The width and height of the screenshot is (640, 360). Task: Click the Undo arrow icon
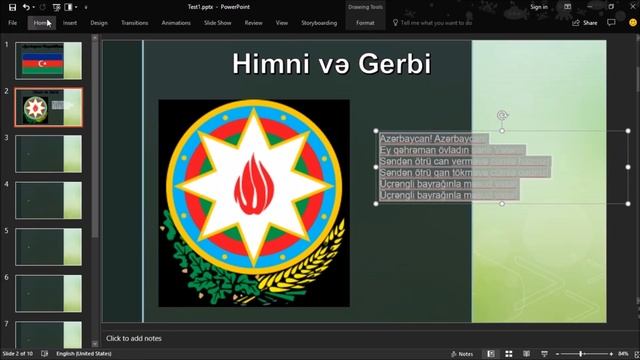pos(26,7)
